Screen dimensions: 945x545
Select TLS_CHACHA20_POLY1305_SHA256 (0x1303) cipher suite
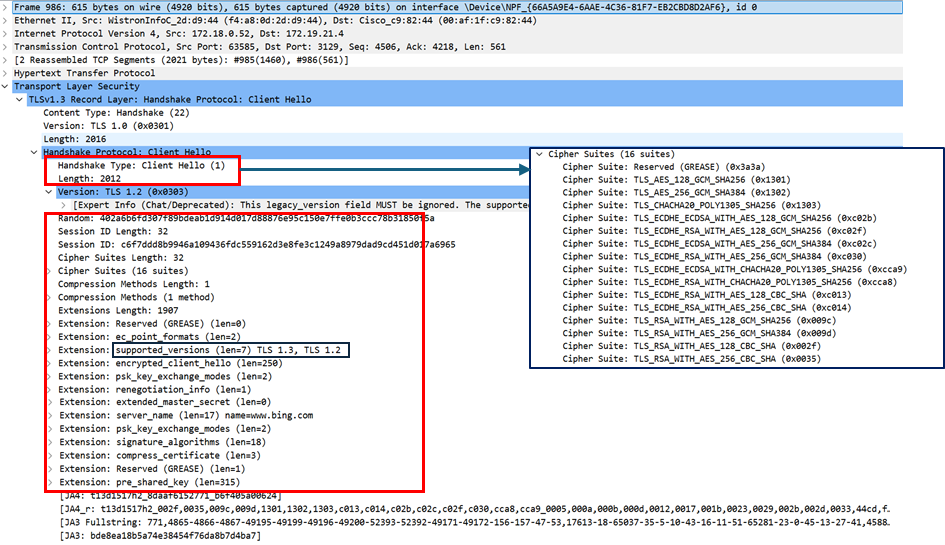pyautogui.click(x=691, y=206)
